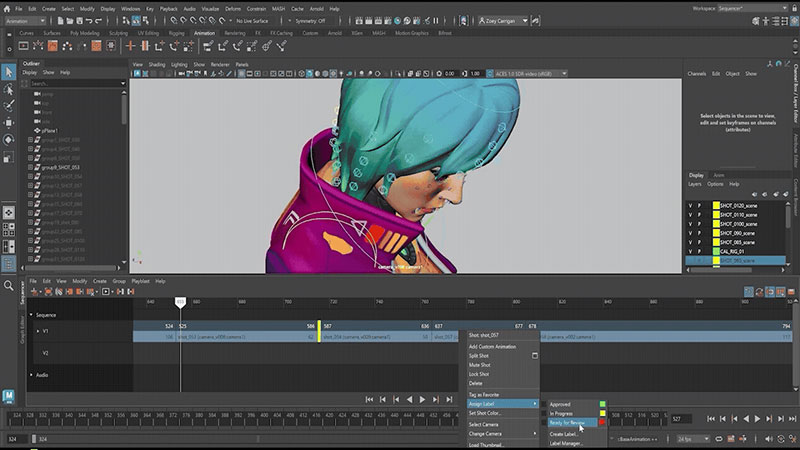Check the box beside In Progress label
This screenshot has width=800, height=450.
(544, 413)
